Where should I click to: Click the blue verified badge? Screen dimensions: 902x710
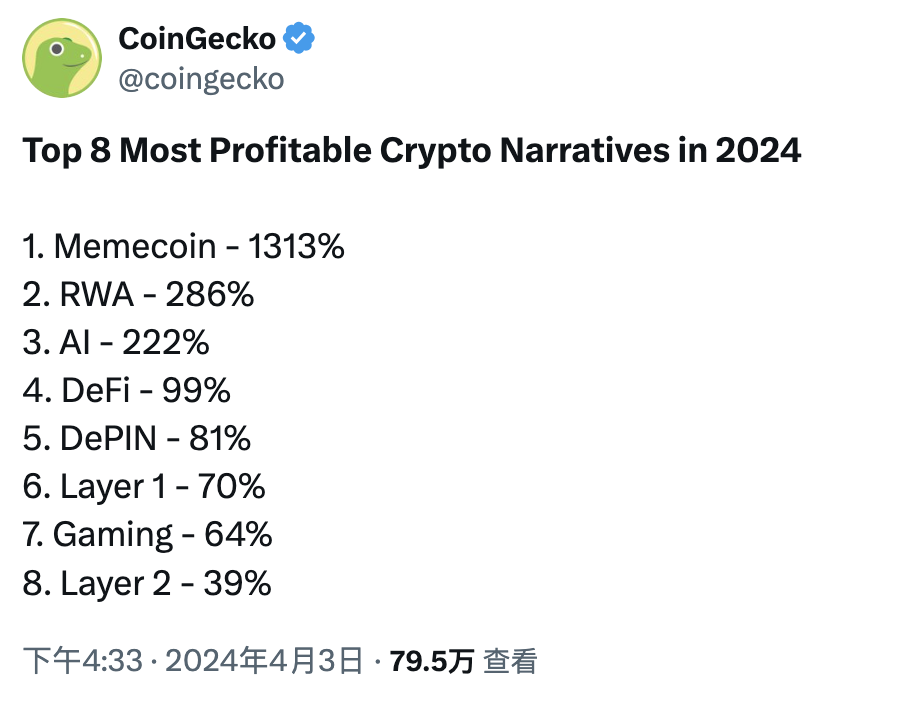click(299, 39)
